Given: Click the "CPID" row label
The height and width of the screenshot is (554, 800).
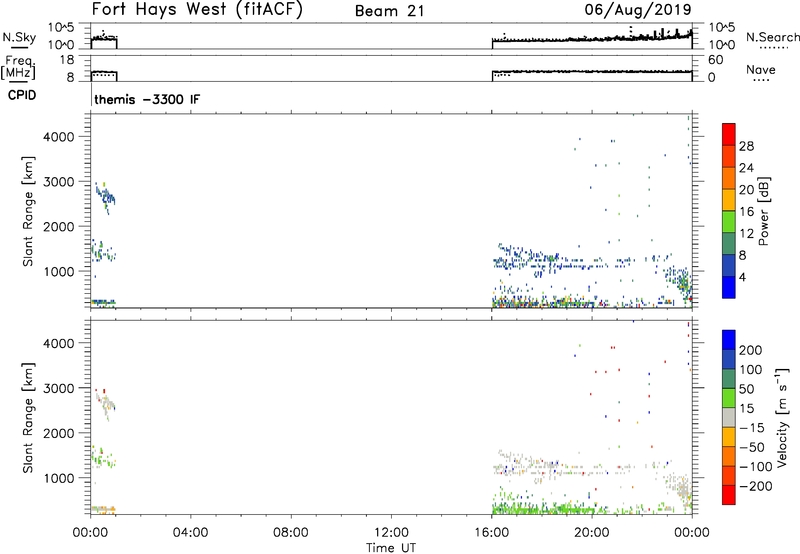Looking at the screenshot, I should tap(22, 95).
